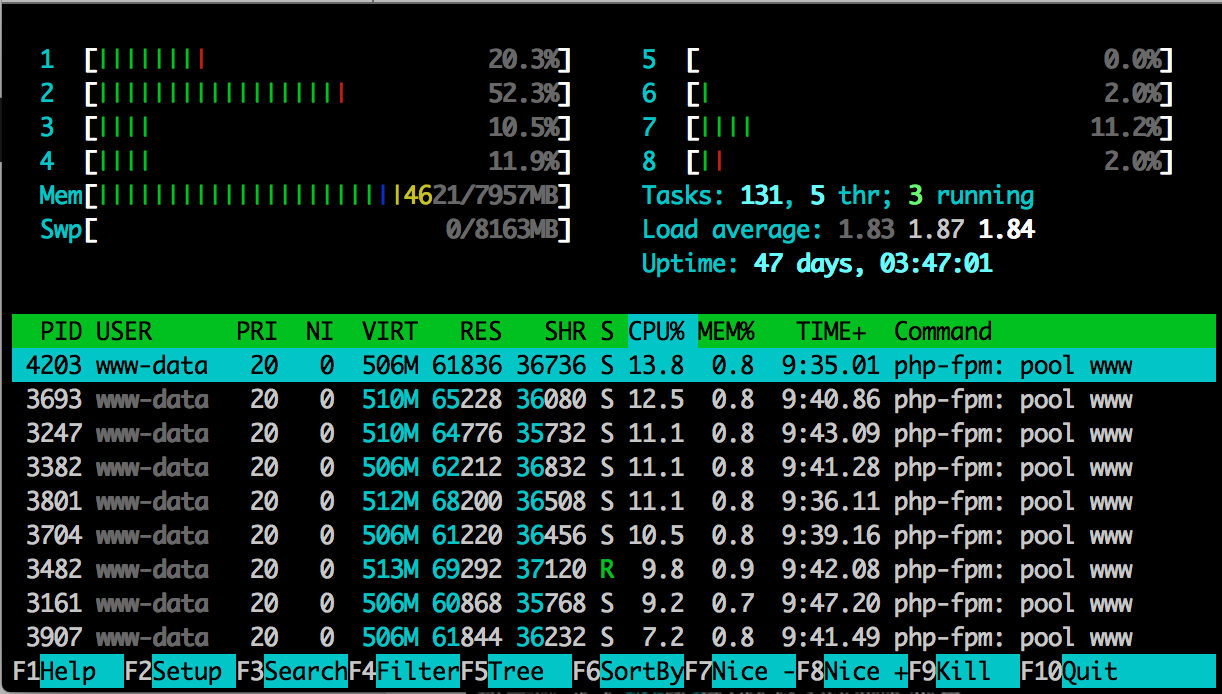Click the 0.9 MEM% value

[733, 570]
